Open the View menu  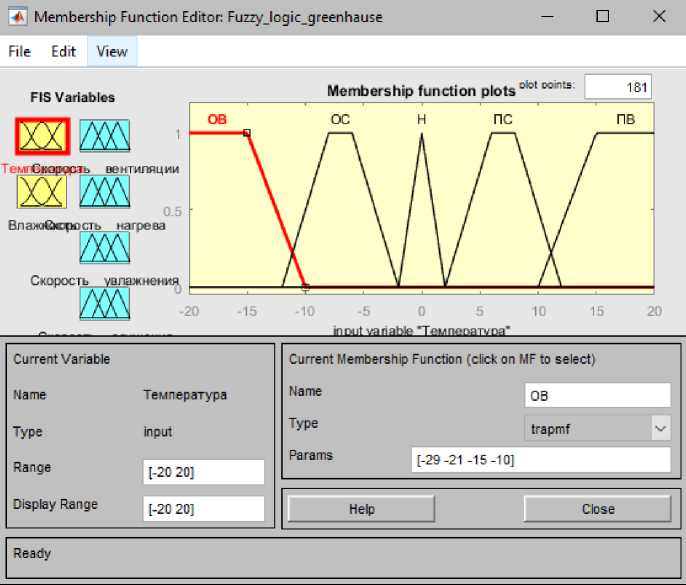[x=112, y=51]
